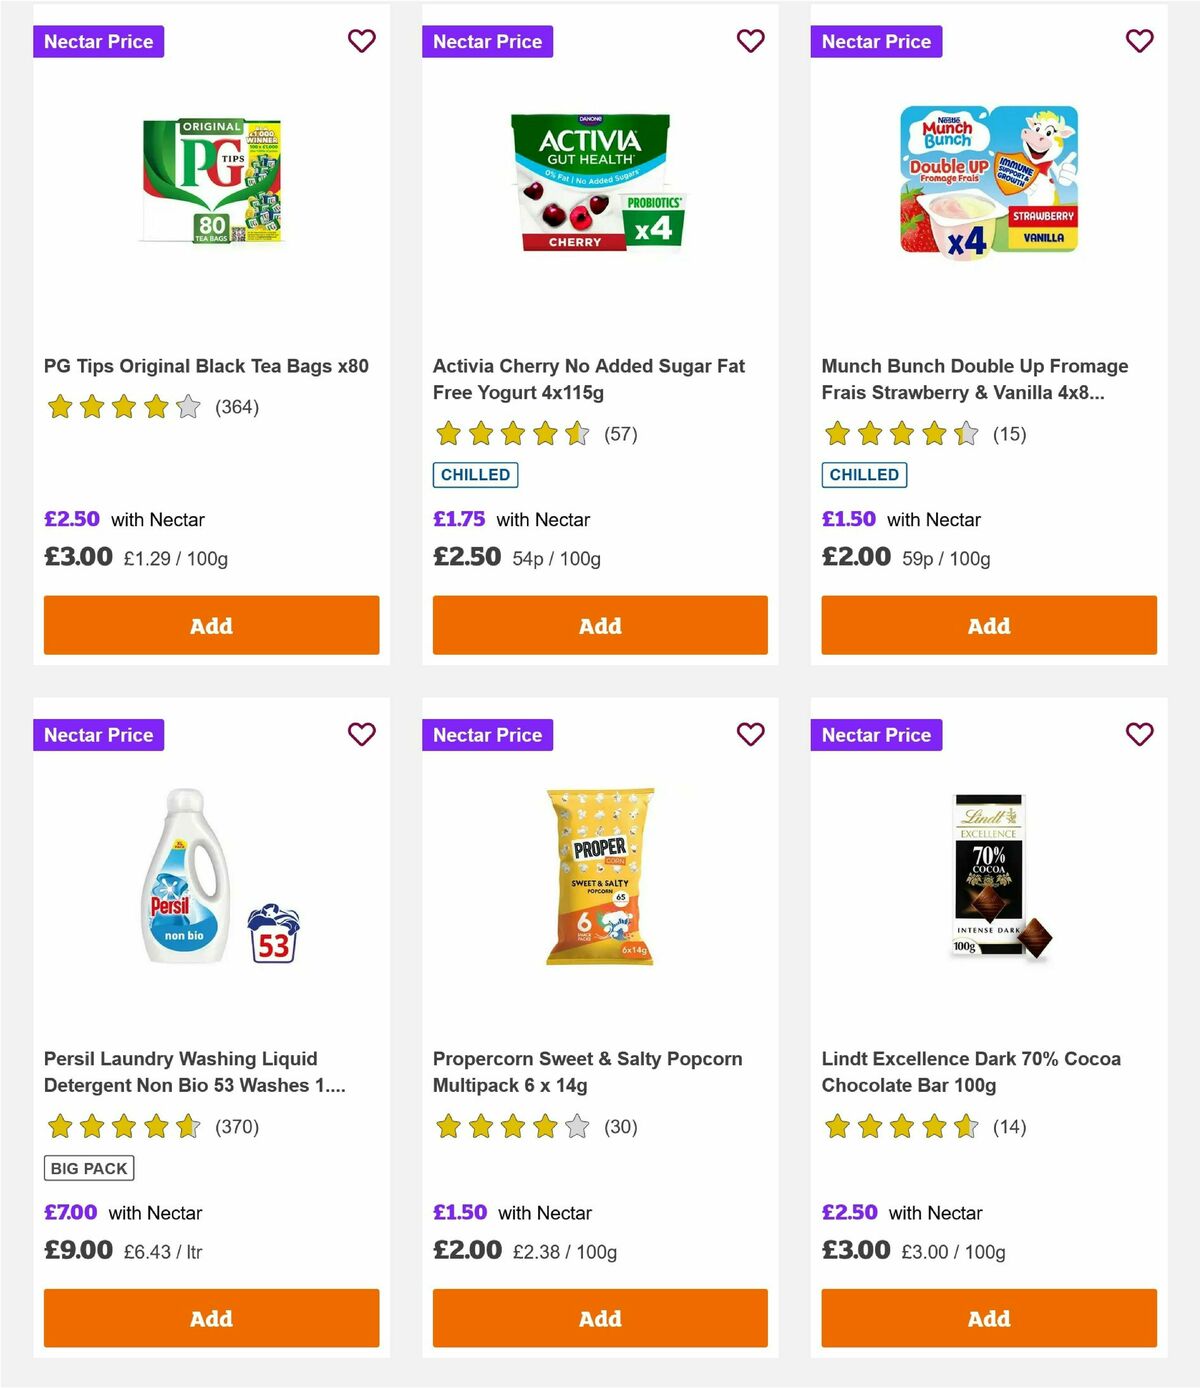Add Activia Cherry yogurt to basket

coord(599,625)
